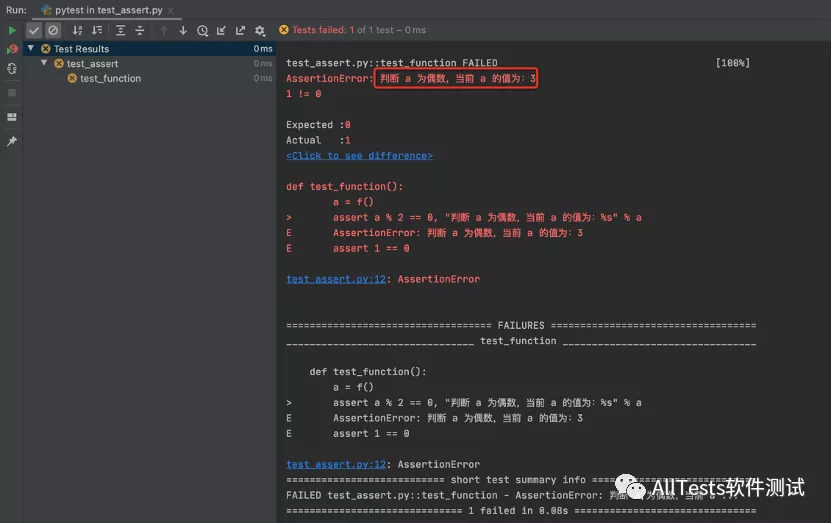Click the red 'def test_function():' line
Viewport: 832px width, 524px height.
pos(344,186)
